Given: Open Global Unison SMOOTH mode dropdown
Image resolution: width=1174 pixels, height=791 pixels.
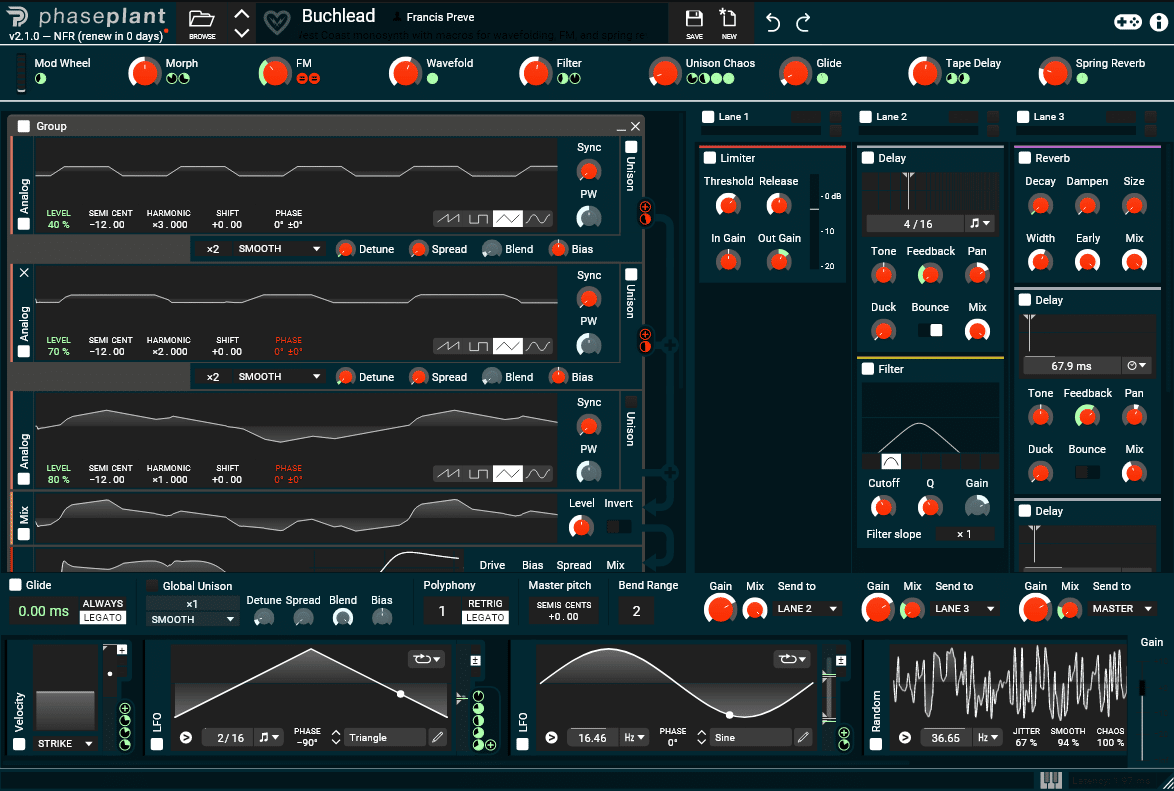Looking at the screenshot, I should tap(192, 619).
